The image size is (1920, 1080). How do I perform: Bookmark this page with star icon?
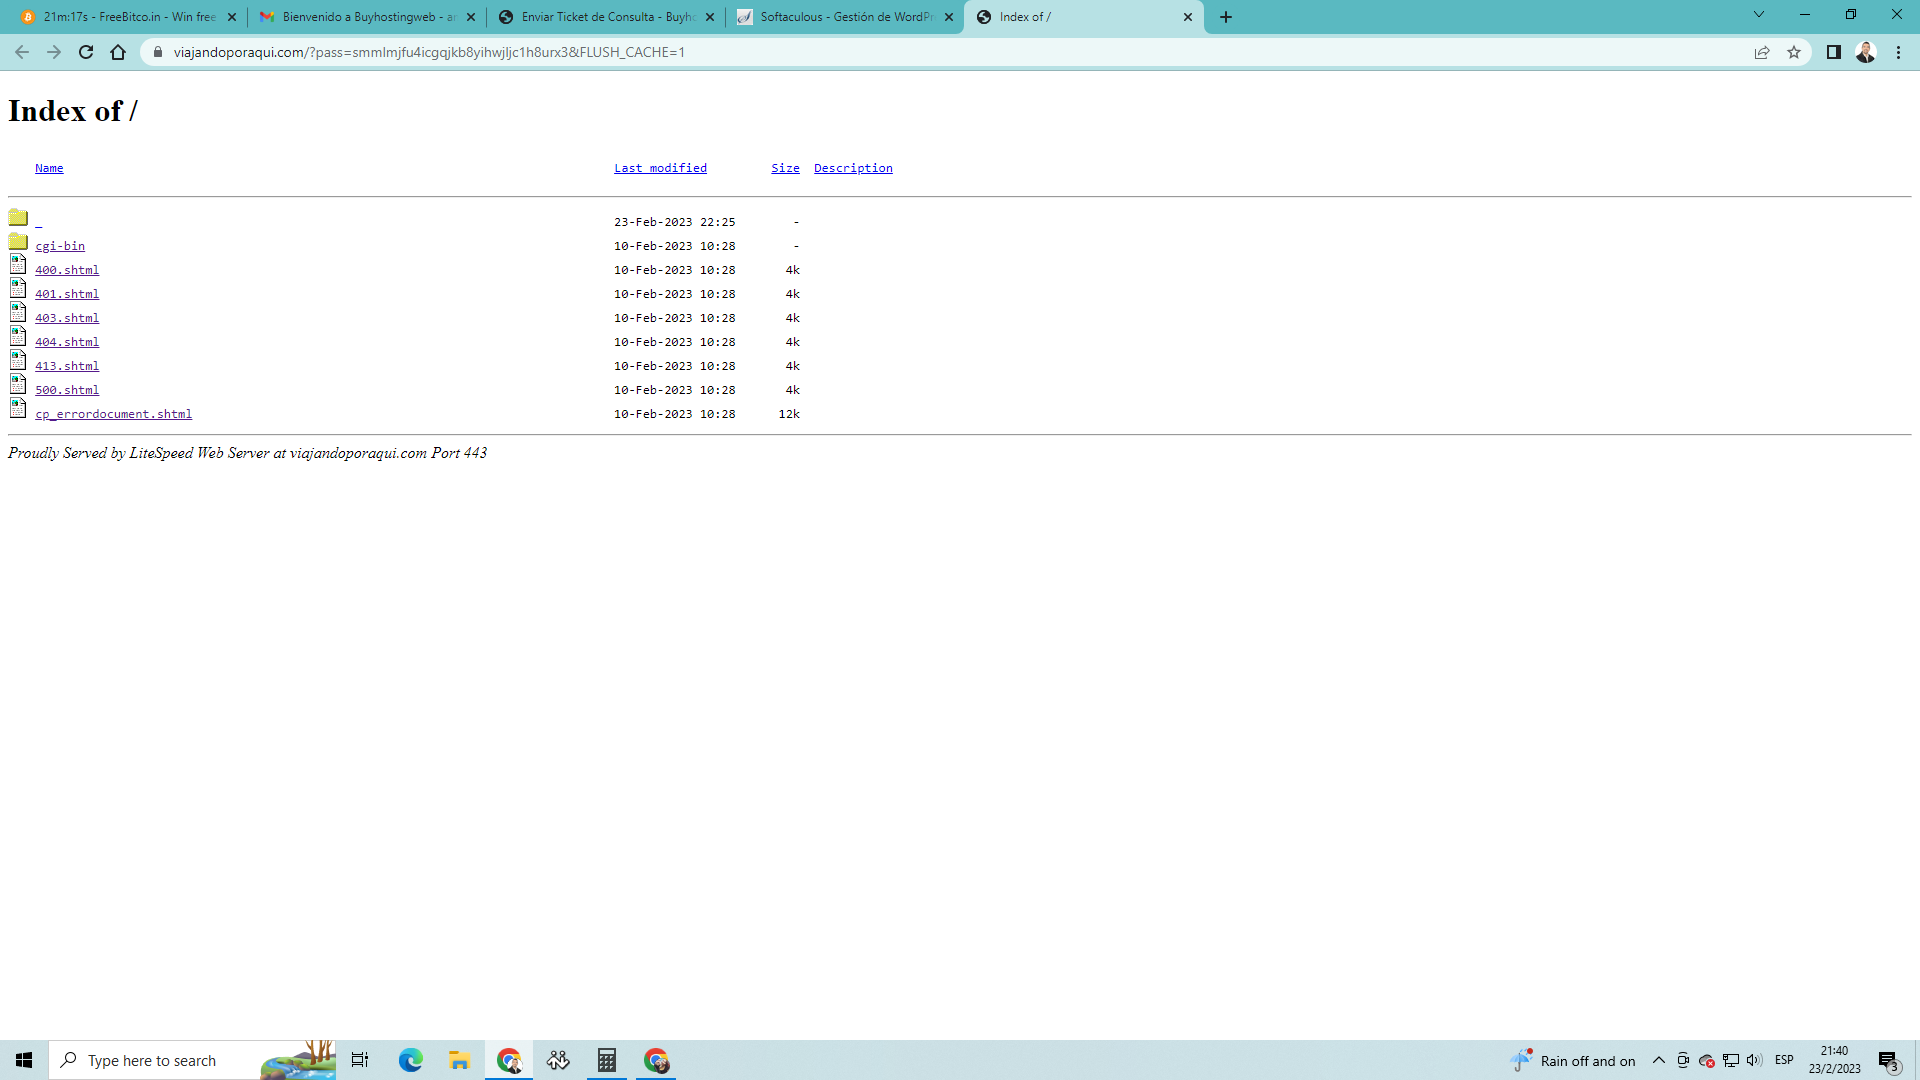(1794, 52)
